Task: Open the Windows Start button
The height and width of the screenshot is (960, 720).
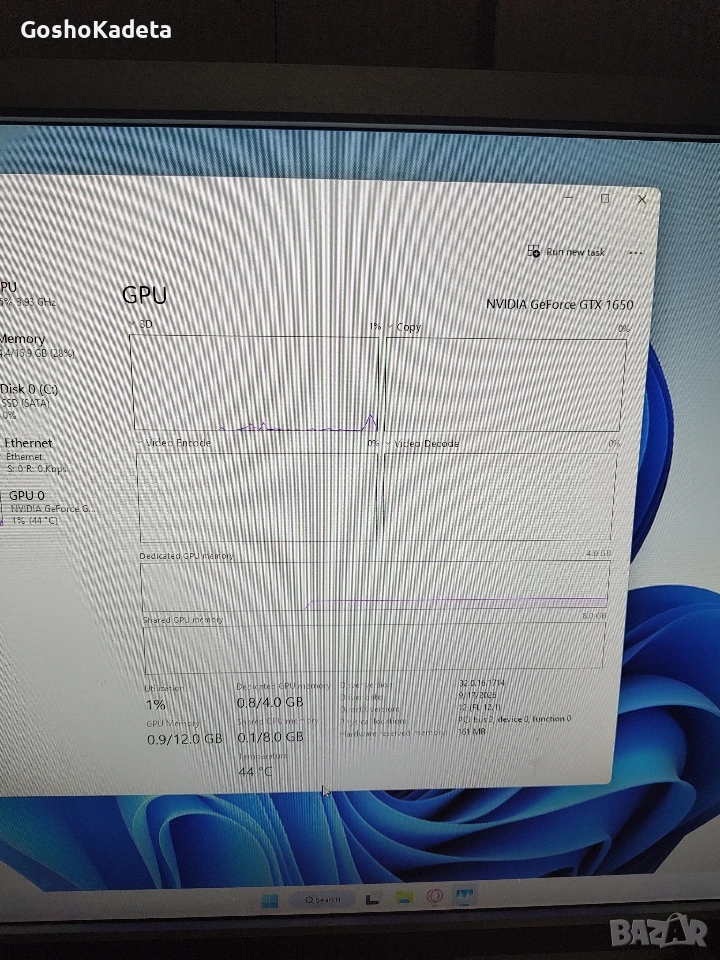Action: (269, 900)
